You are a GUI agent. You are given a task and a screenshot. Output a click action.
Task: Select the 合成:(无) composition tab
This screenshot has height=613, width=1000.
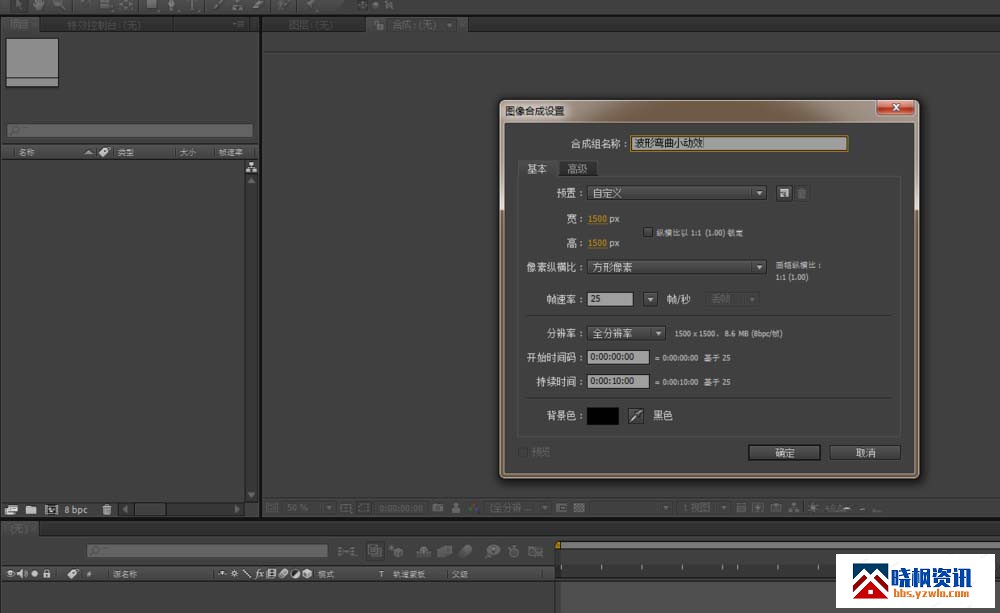point(415,25)
